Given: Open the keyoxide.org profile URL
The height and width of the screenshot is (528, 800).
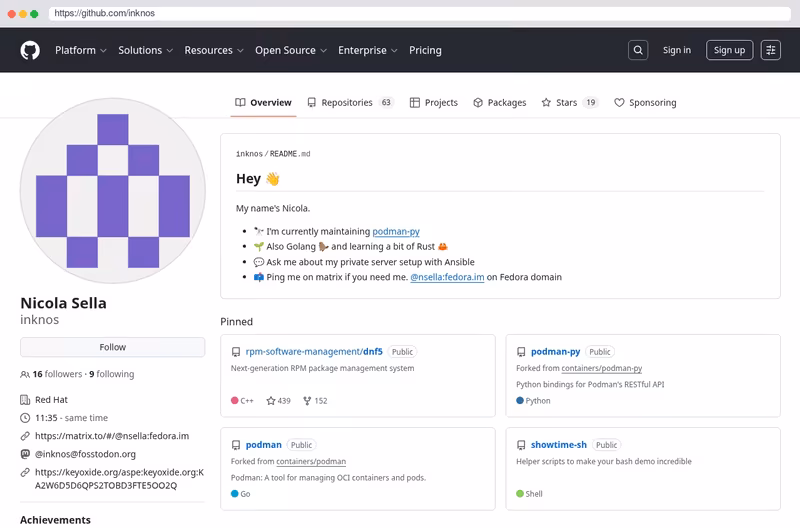Looking at the screenshot, I should point(119,479).
